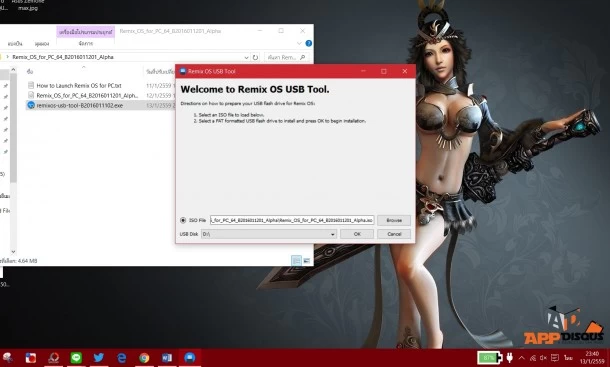Open Microsoft Word from the taskbar

[x=167, y=357]
